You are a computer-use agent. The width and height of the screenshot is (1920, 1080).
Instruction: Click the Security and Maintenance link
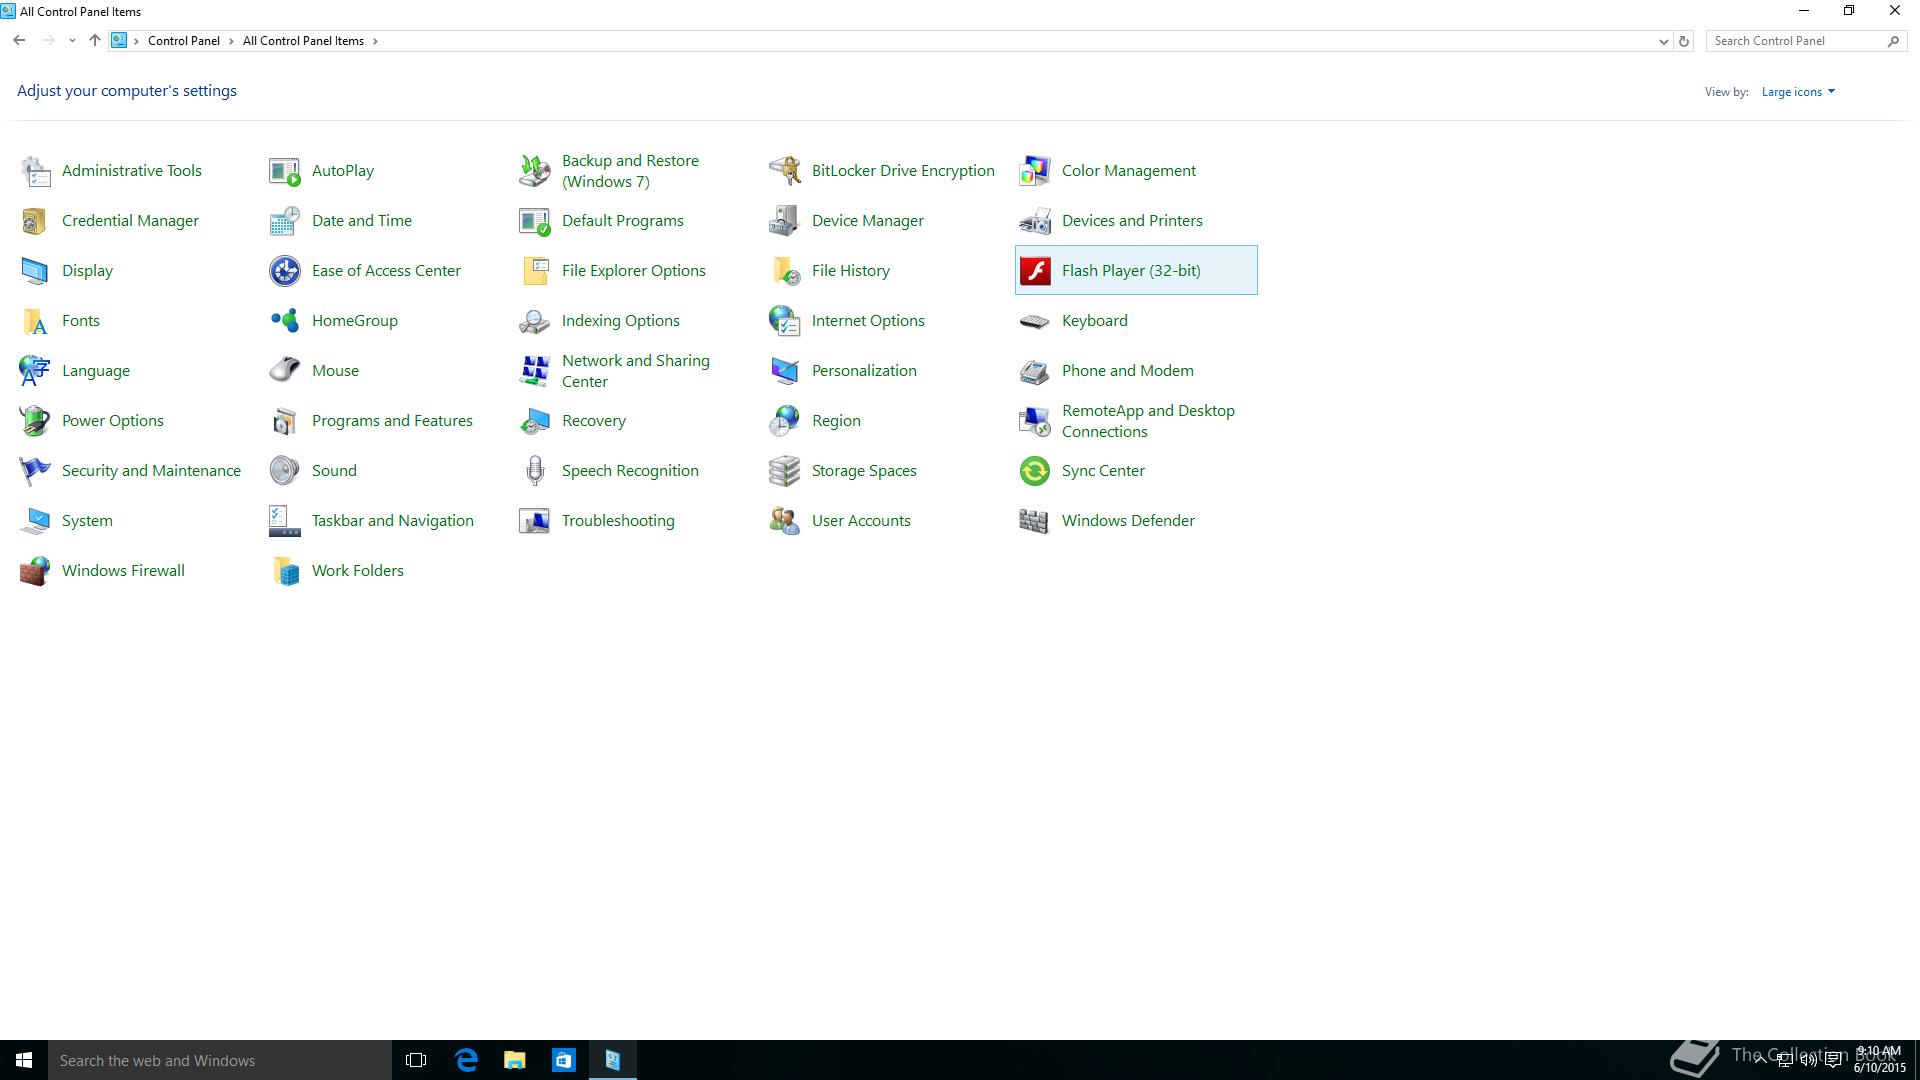[x=151, y=471]
